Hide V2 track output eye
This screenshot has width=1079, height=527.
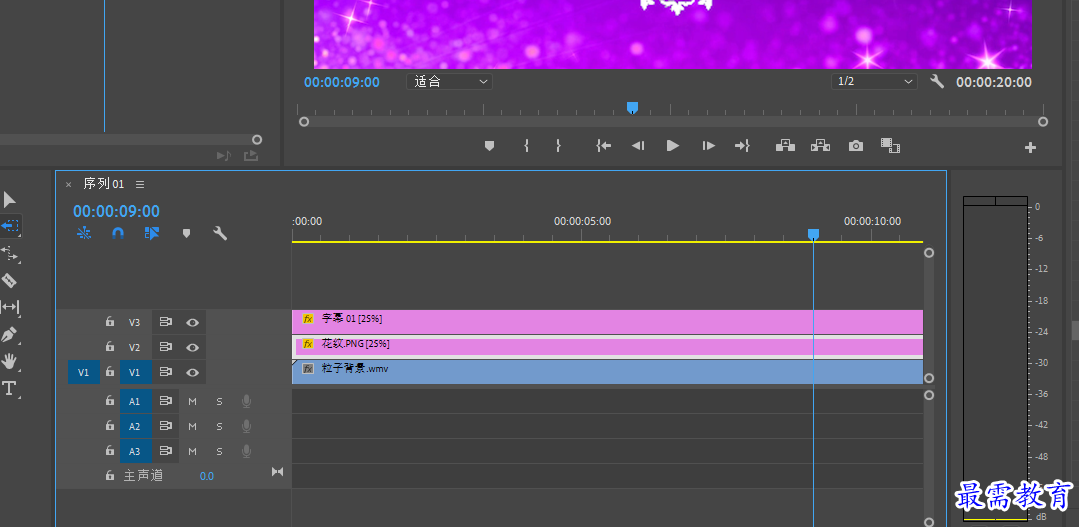[x=193, y=347]
